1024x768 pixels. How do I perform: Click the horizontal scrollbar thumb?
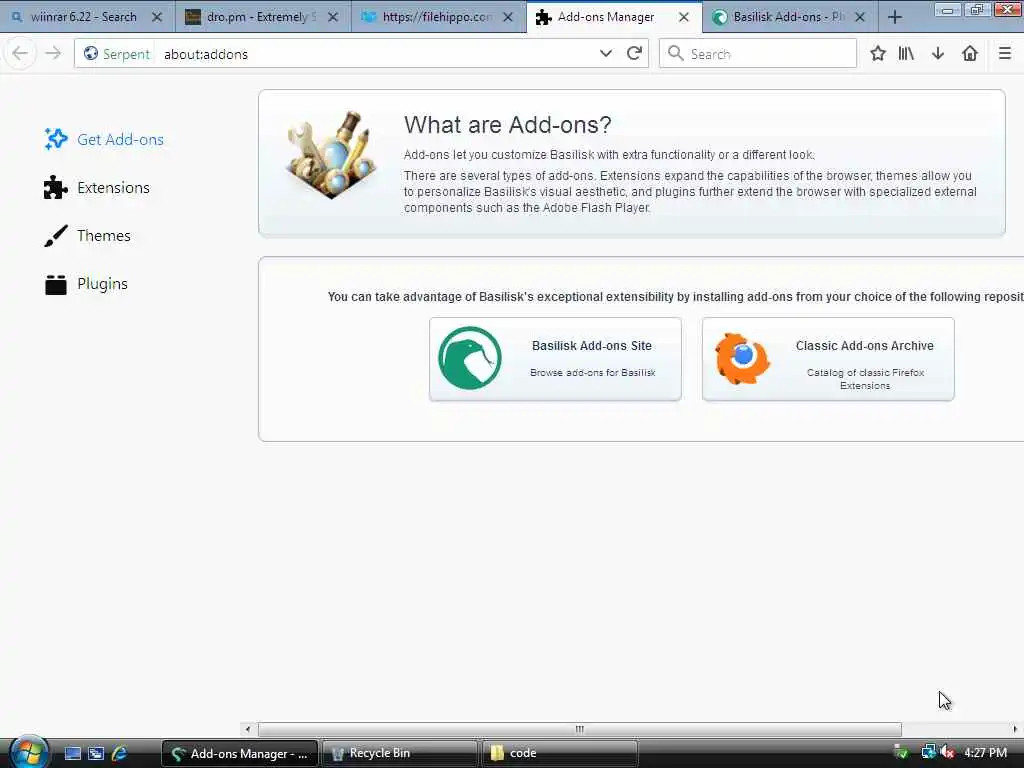tap(579, 729)
